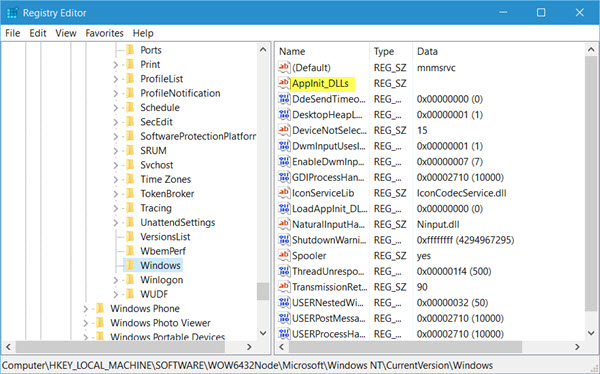Open the Edit menu

38,33
